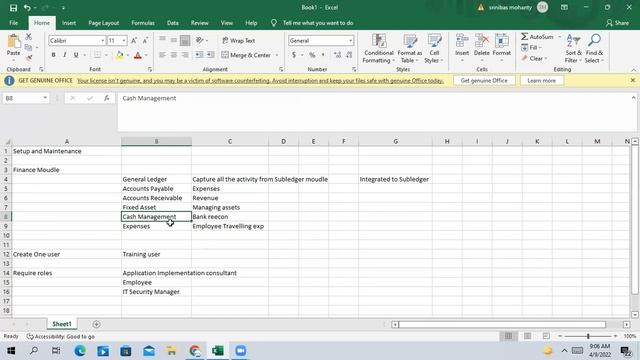The height and width of the screenshot is (360, 640).
Task: Toggle Merge & Center
Action: (247, 55)
